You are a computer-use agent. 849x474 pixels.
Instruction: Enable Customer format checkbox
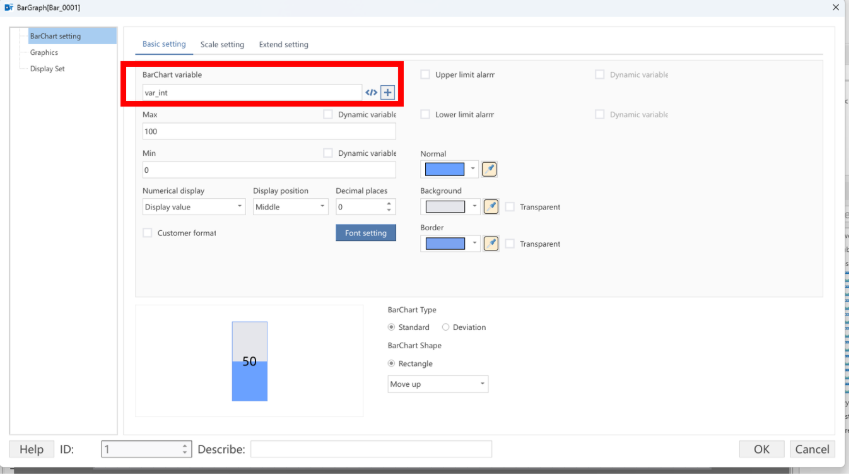(x=147, y=233)
